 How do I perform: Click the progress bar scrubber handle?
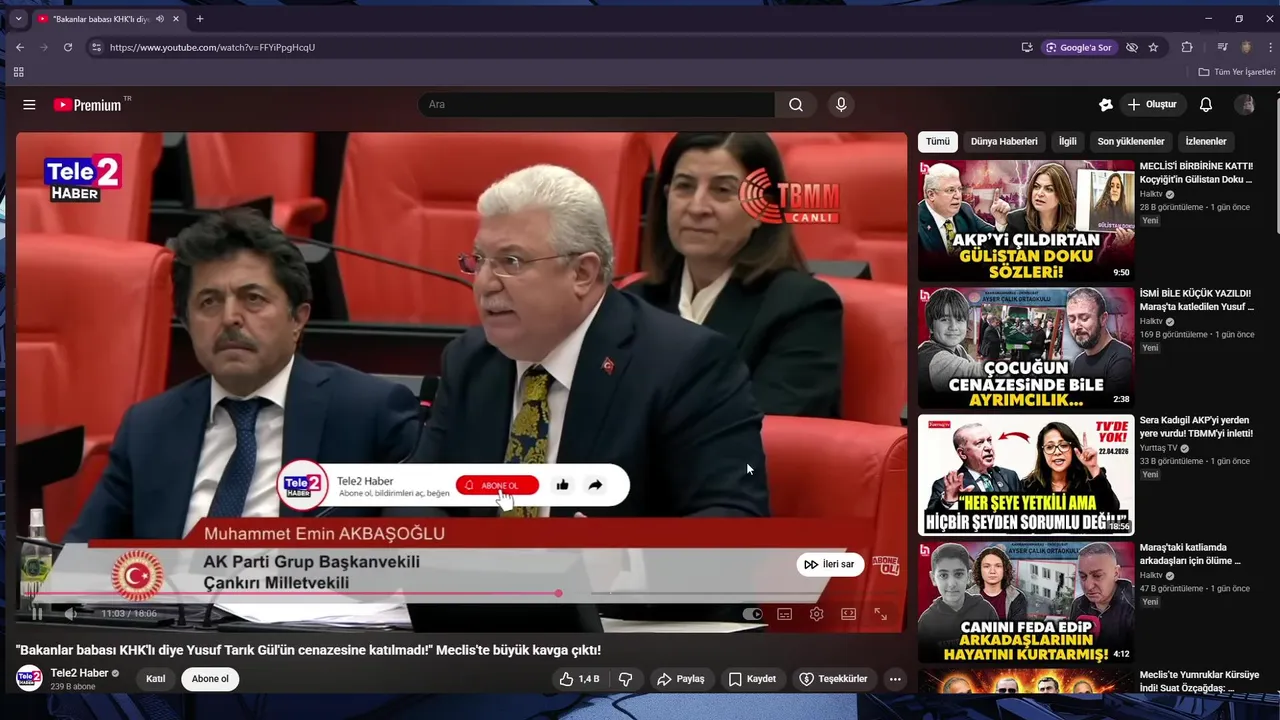tap(558, 594)
